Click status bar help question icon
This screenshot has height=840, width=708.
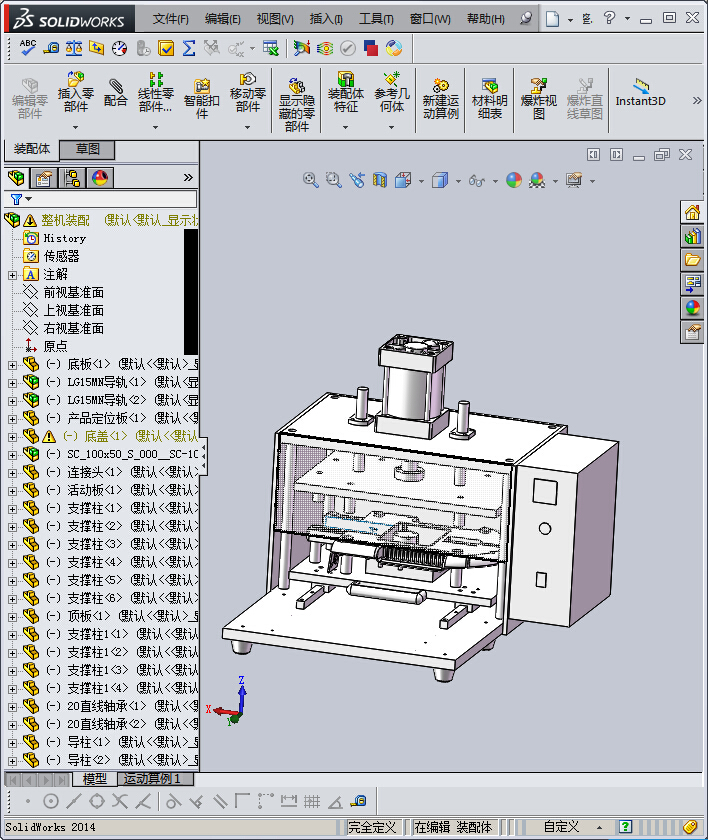pos(625,827)
